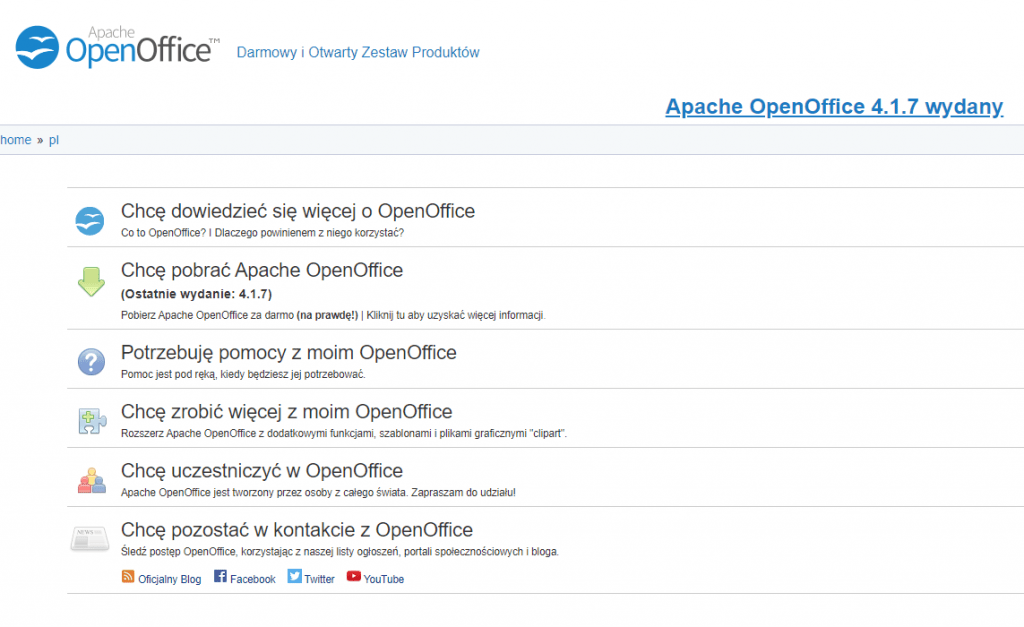Click 'Oficjalny Blog' text link
The width and height of the screenshot is (1024, 627).
click(170, 578)
